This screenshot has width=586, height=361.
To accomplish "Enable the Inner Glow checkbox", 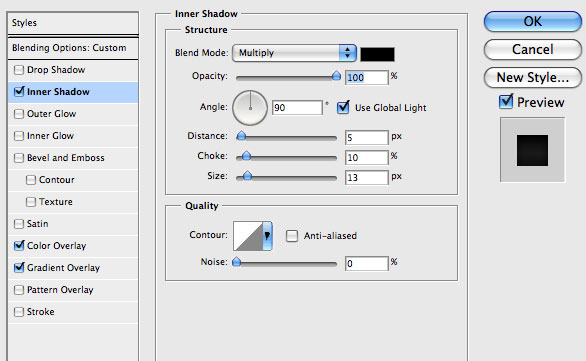I will tap(19, 136).
